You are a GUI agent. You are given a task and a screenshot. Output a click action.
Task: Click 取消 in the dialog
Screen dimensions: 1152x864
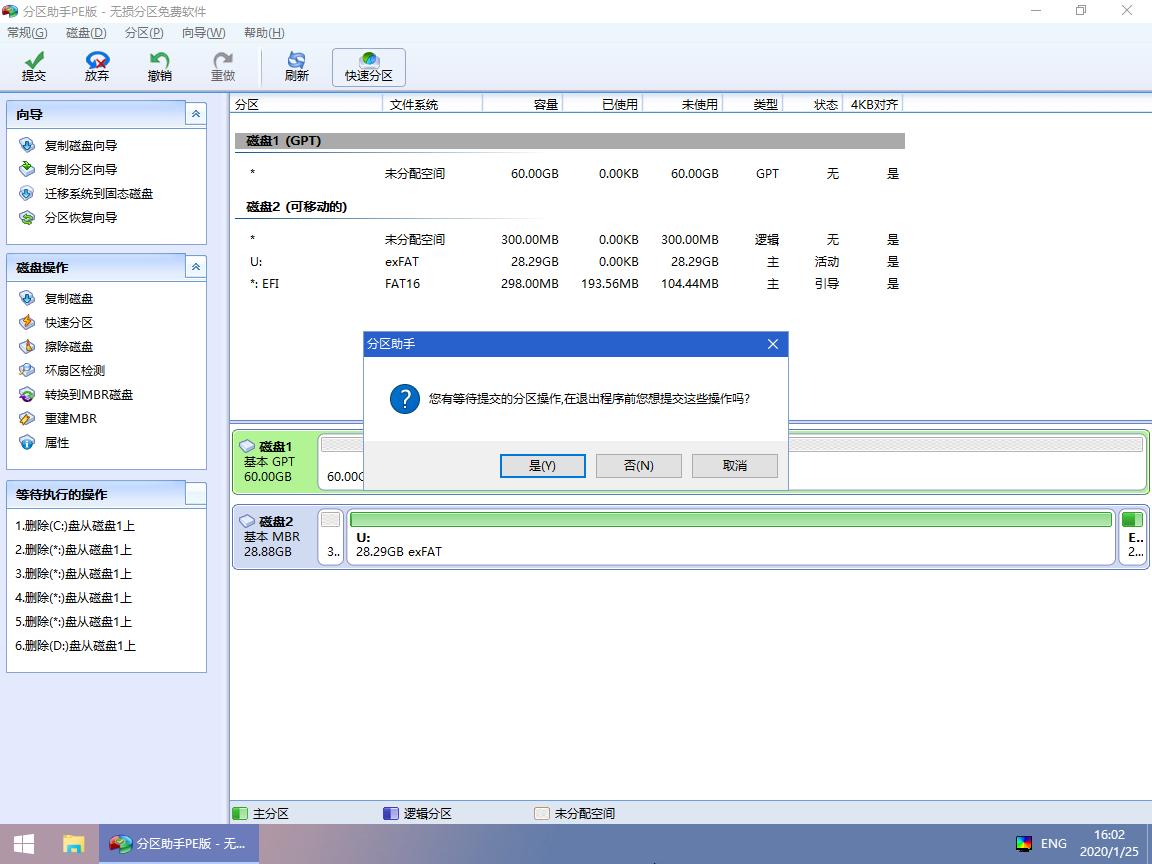click(x=735, y=465)
